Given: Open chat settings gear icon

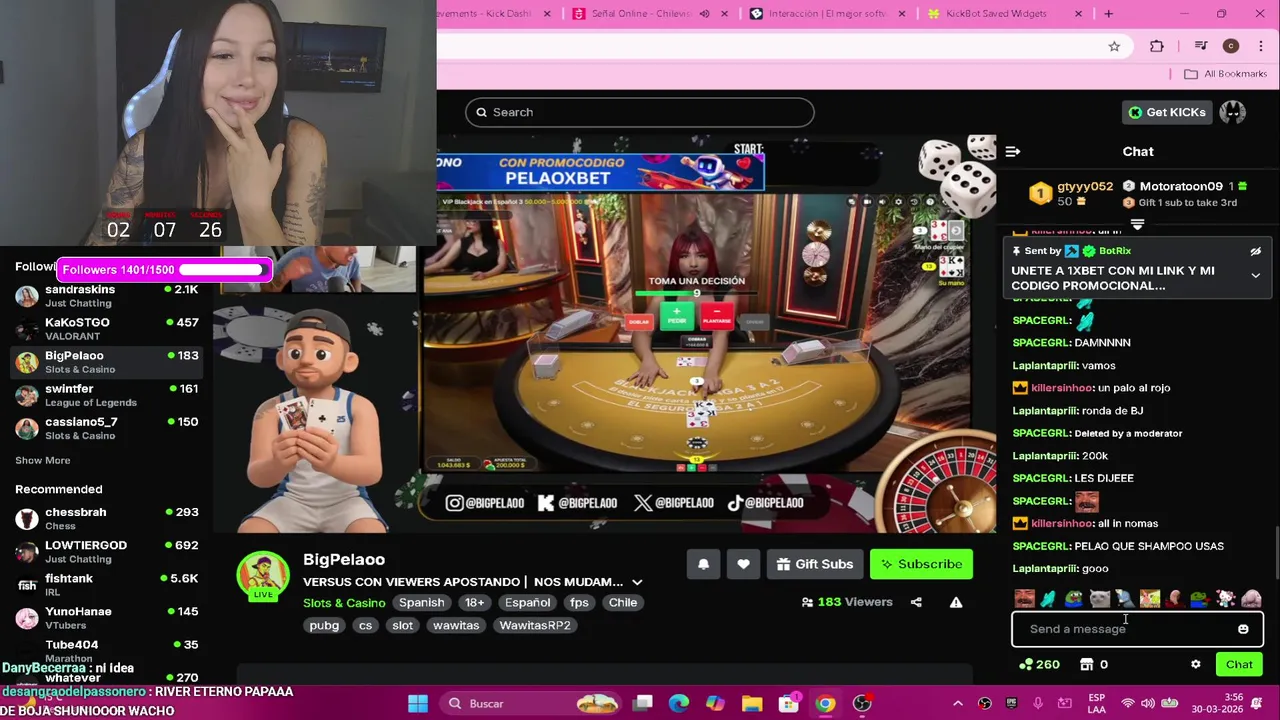Looking at the screenshot, I should (1195, 664).
